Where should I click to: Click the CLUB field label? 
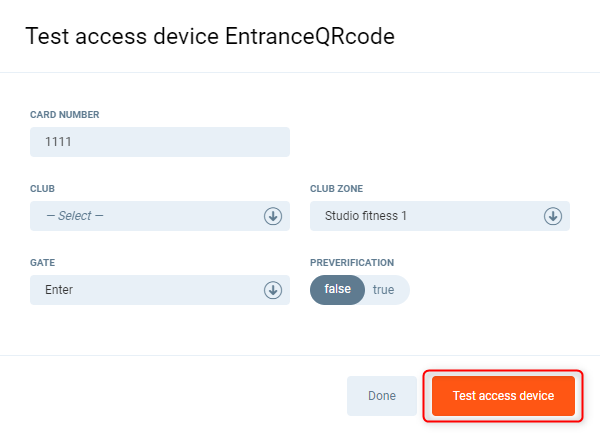tap(43, 188)
